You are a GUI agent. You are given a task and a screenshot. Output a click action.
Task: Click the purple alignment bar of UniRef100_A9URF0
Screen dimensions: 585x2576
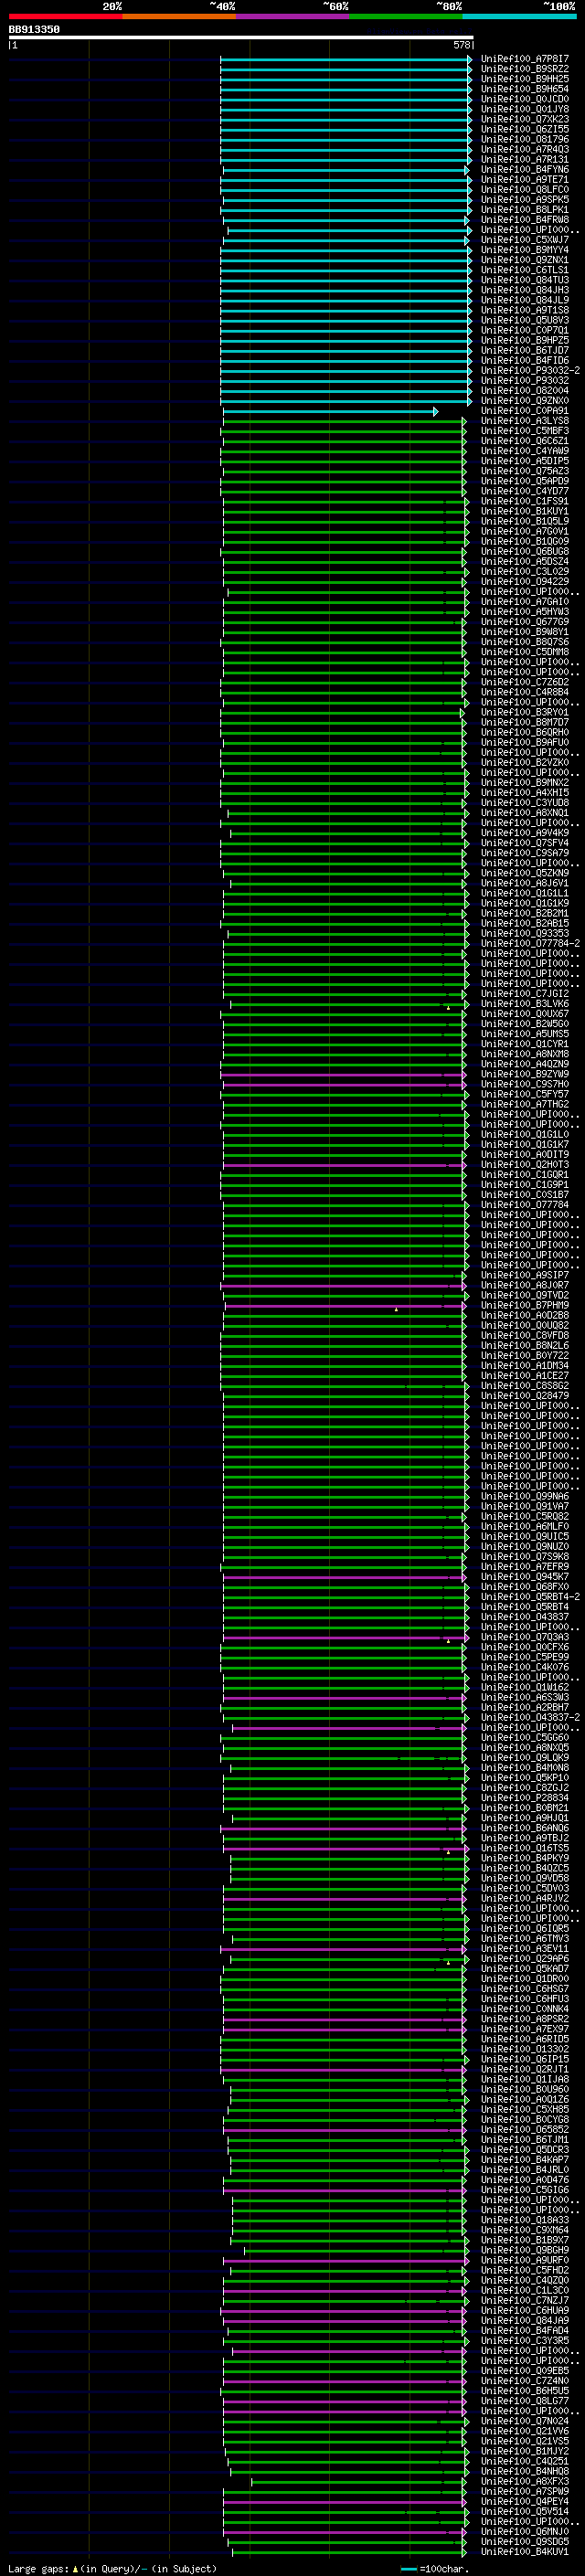345,2260
